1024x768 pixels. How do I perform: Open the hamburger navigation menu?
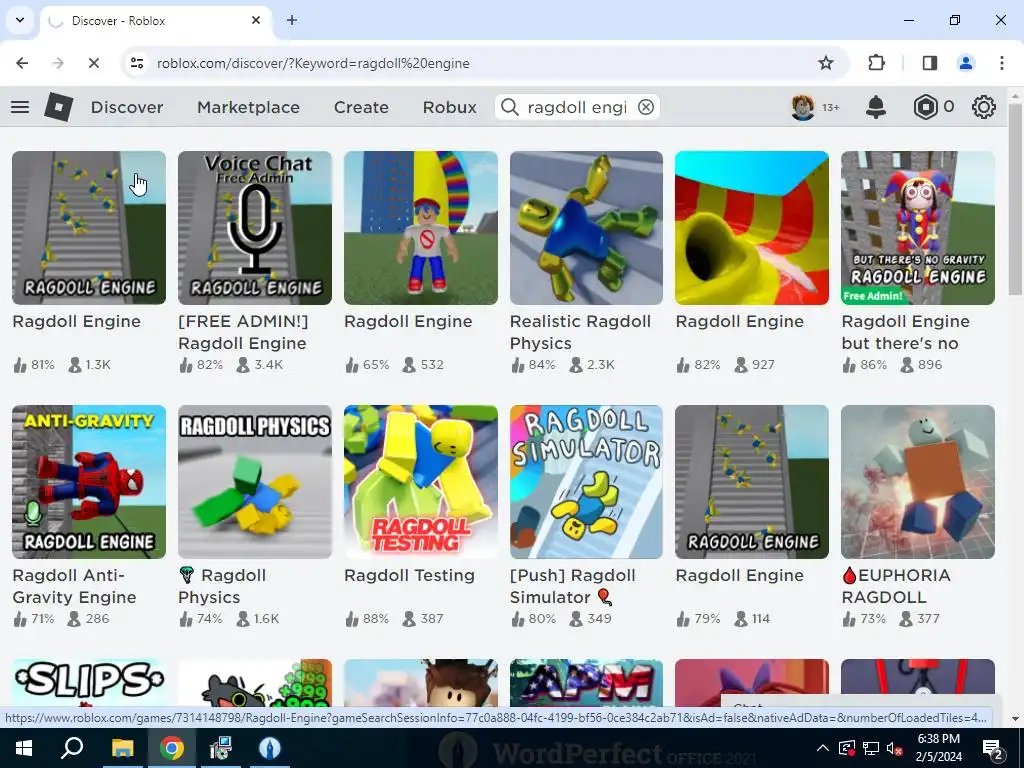pyautogui.click(x=20, y=107)
